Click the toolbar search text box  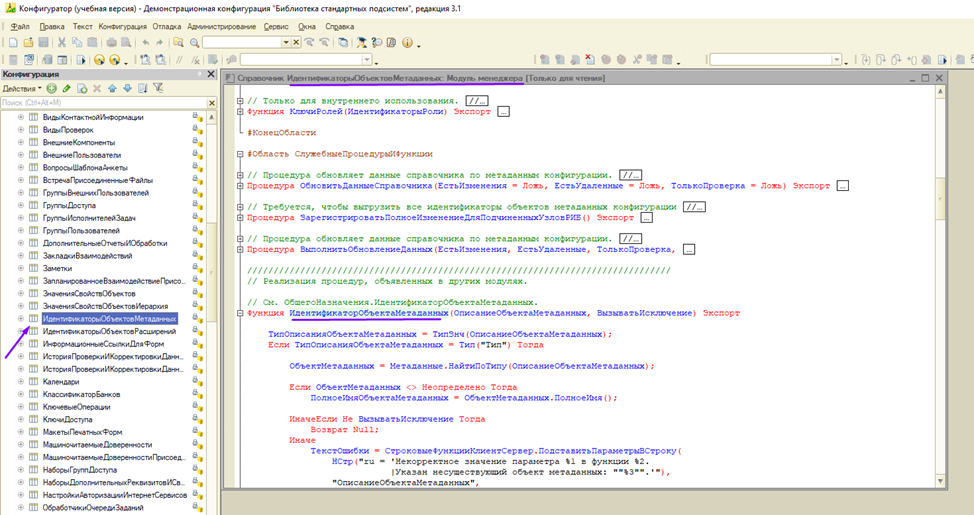pos(242,43)
